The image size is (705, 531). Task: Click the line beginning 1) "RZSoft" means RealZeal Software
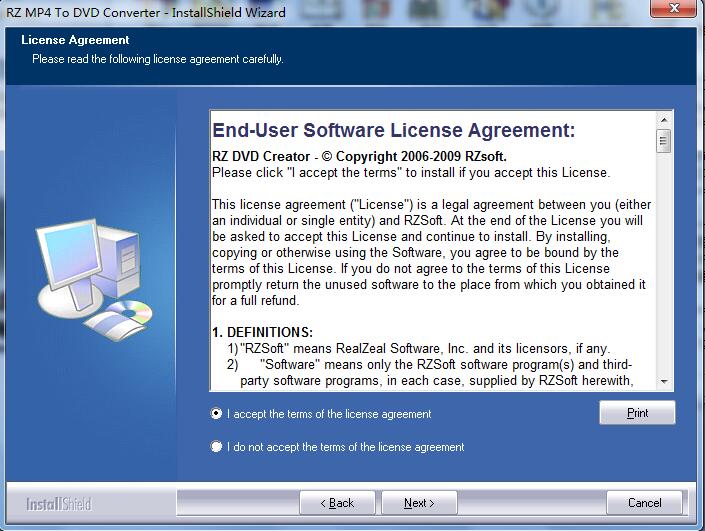[x=419, y=348]
